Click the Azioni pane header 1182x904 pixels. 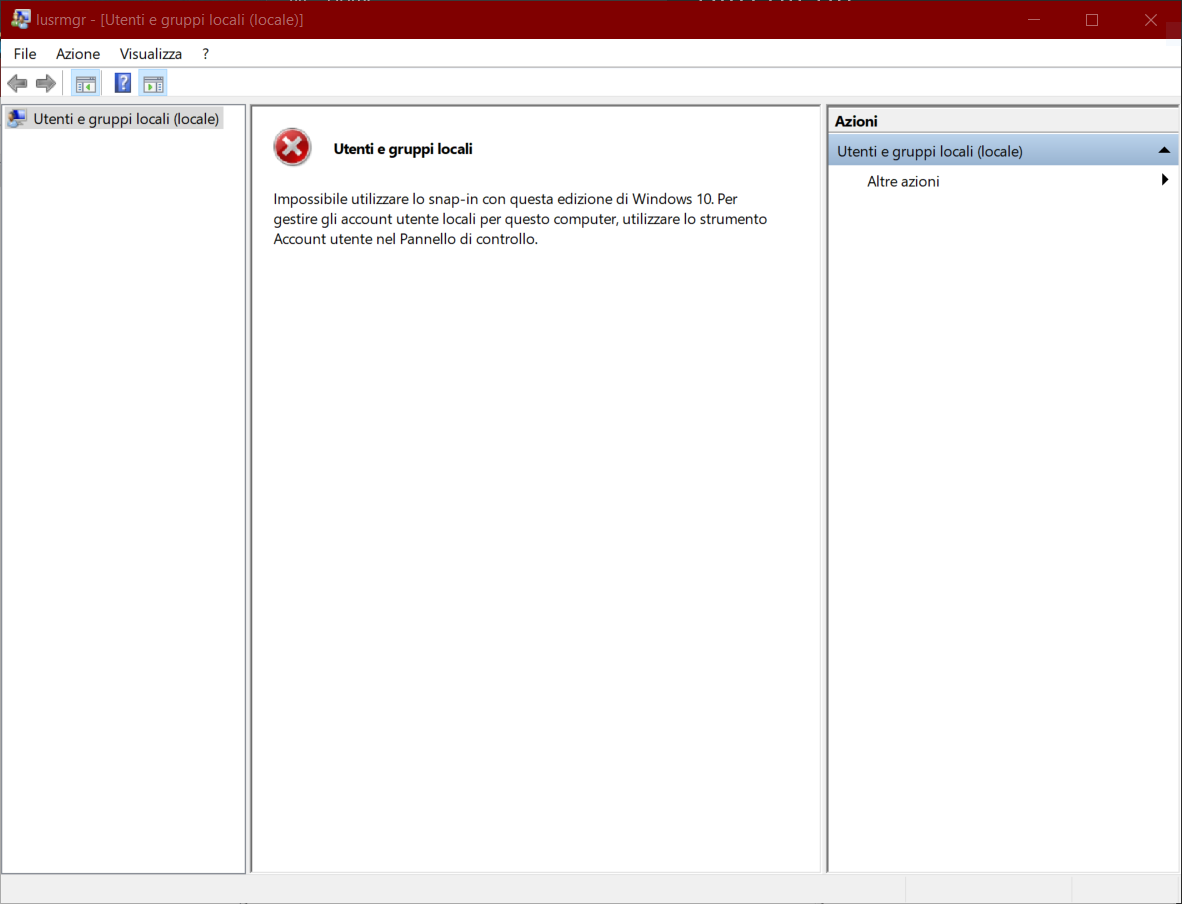pos(1003,121)
